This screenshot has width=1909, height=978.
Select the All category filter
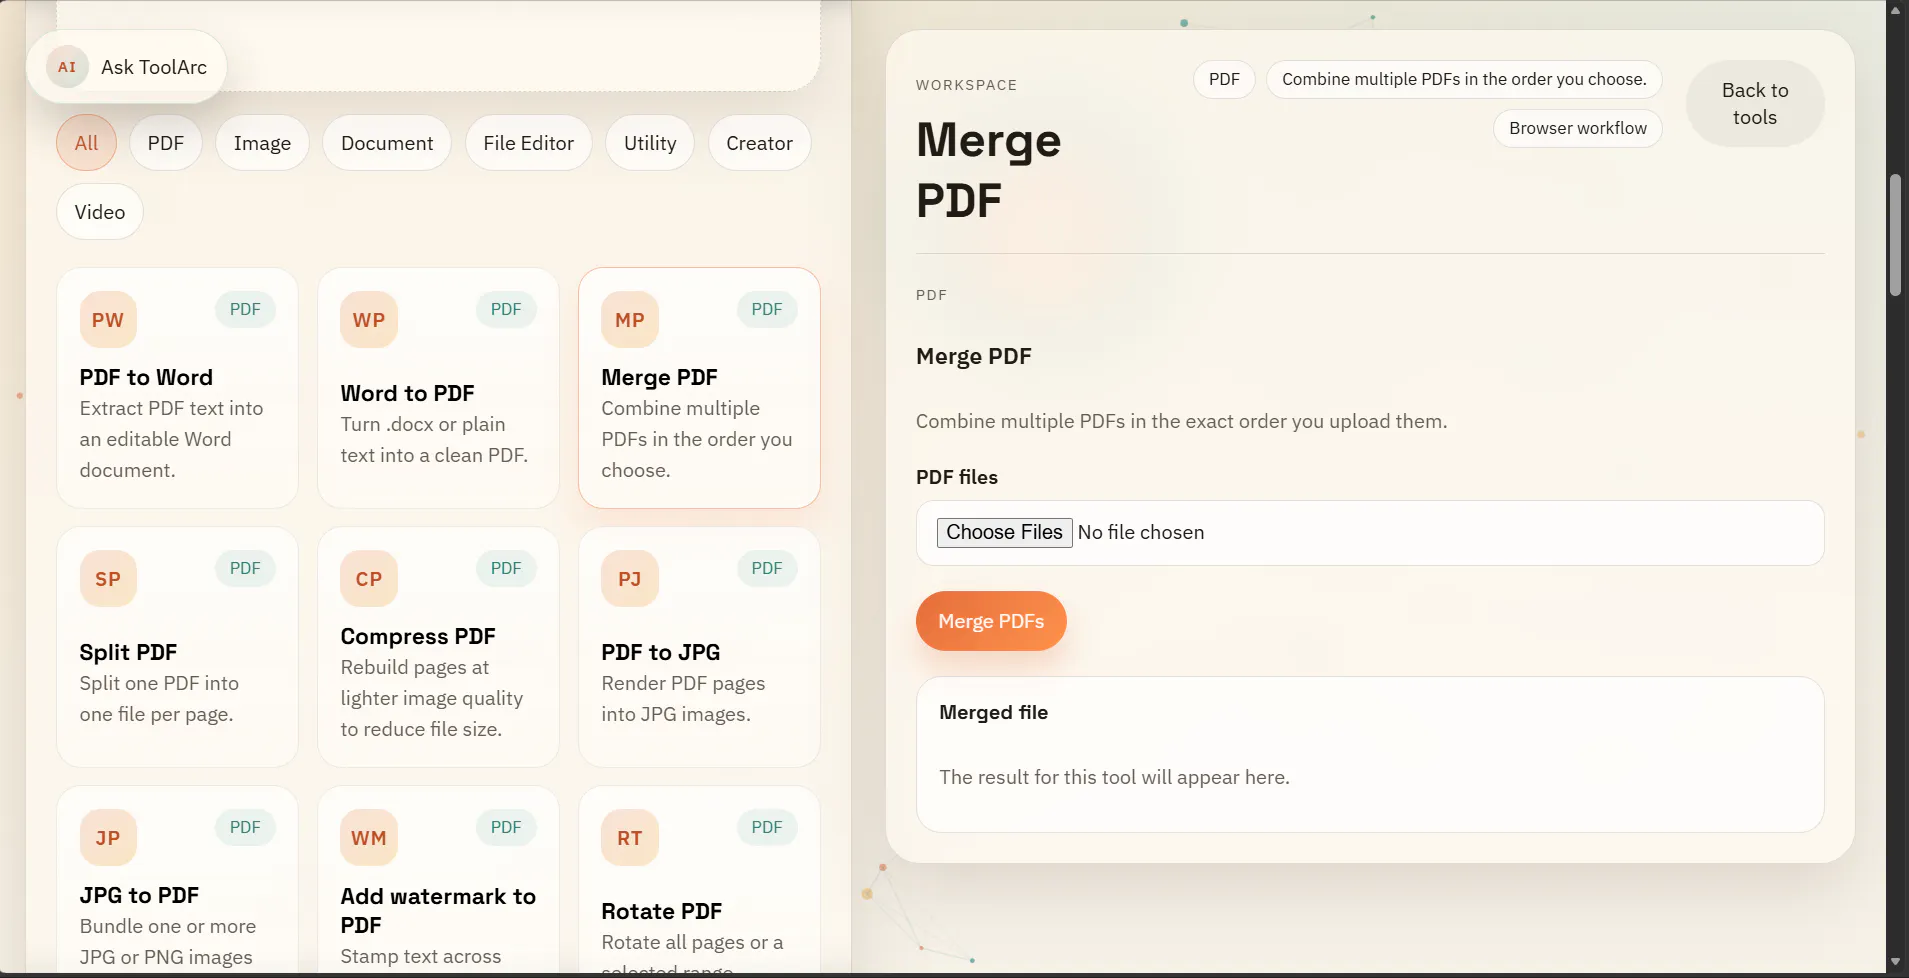point(86,143)
